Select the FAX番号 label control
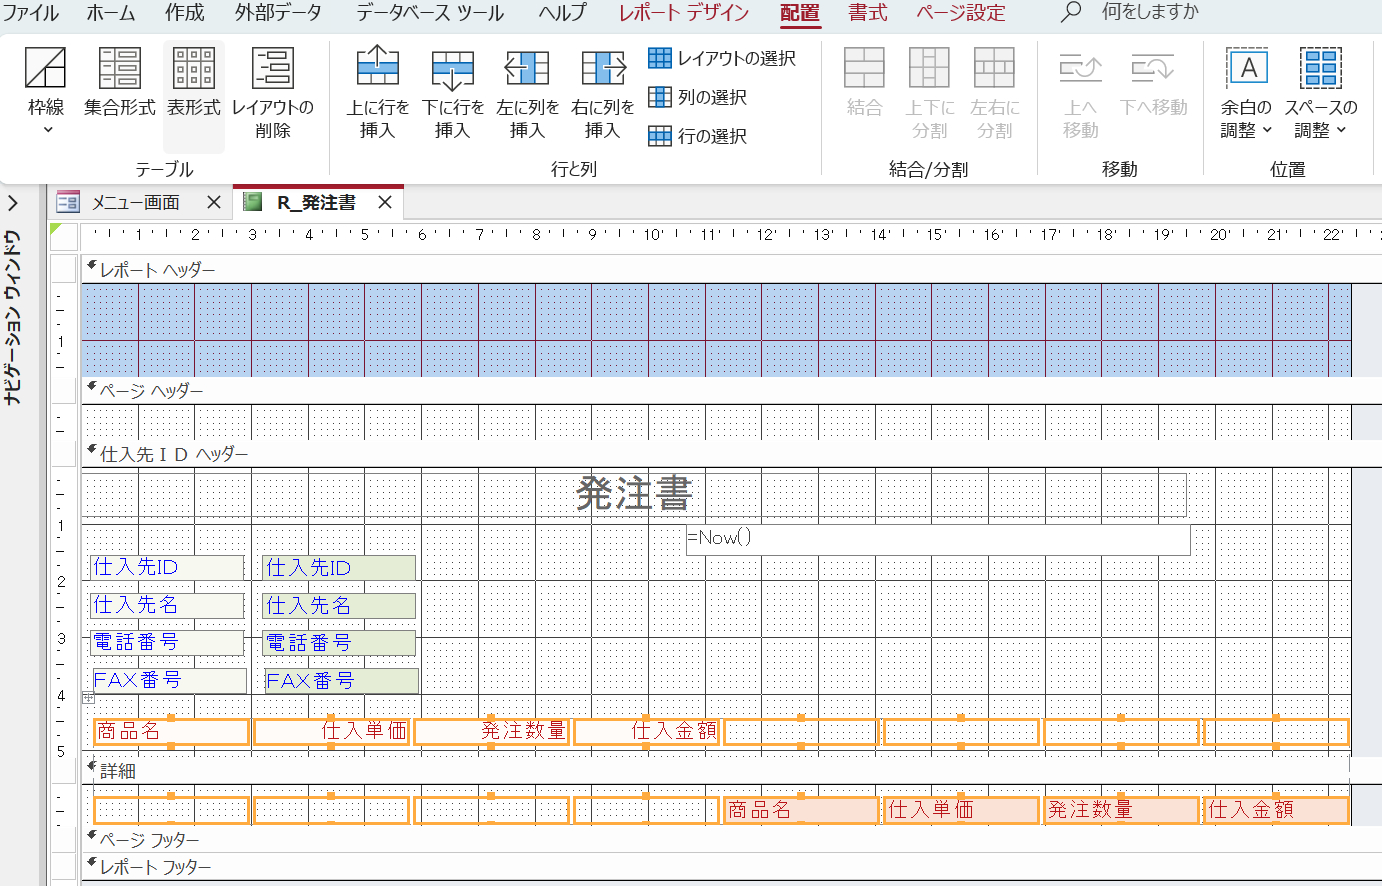The width and height of the screenshot is (1382, 886). (x=169, y=681)
